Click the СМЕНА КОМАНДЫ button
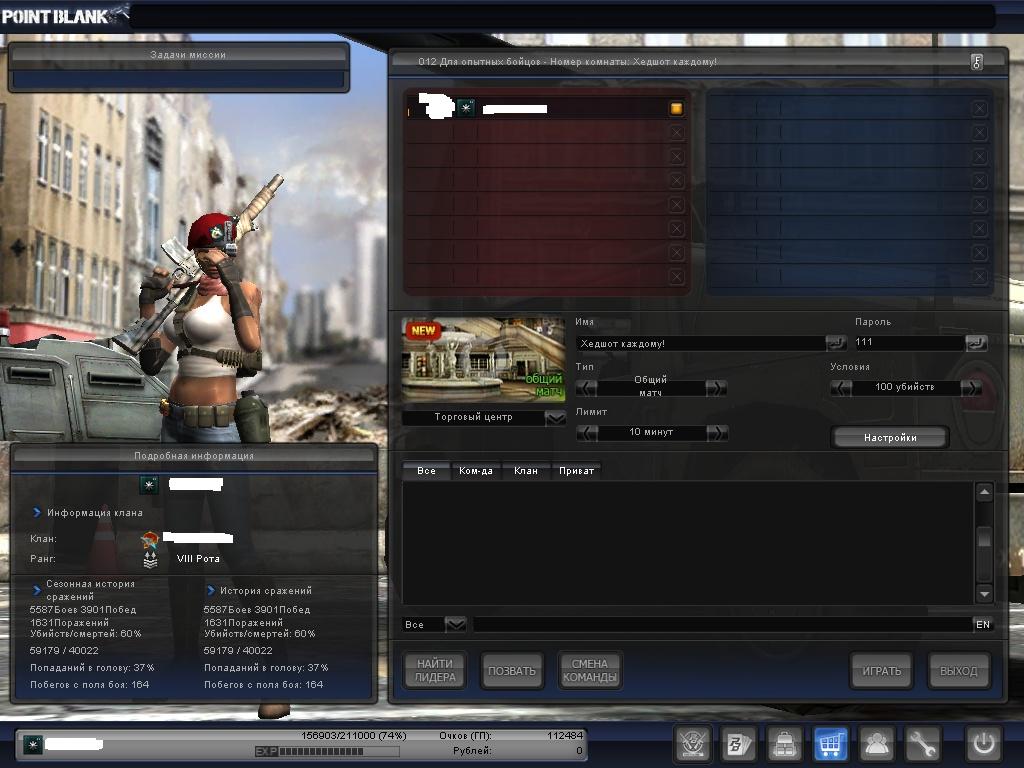 click(x=589, y=671)
